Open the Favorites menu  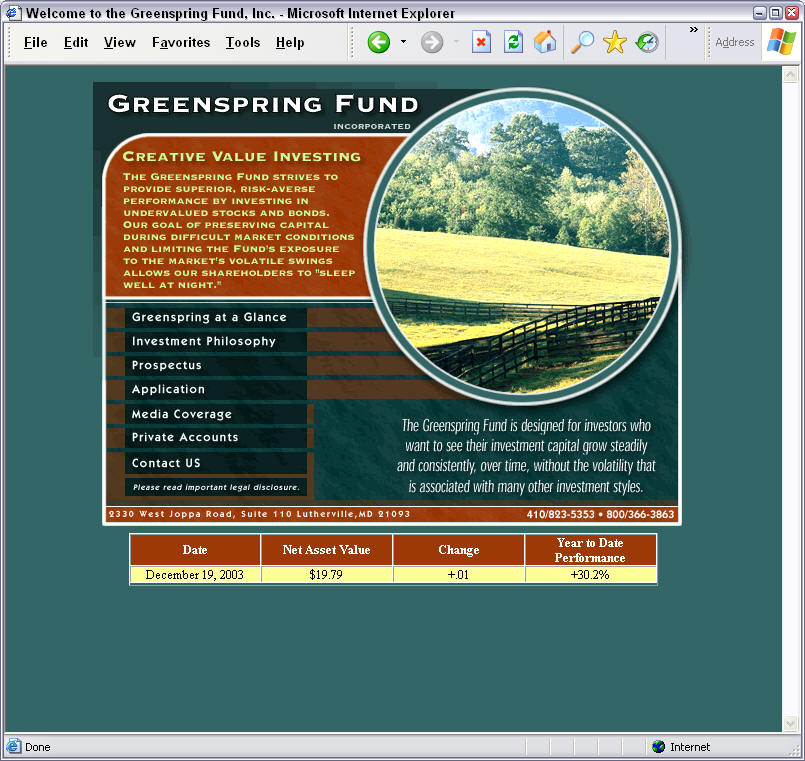181,43
